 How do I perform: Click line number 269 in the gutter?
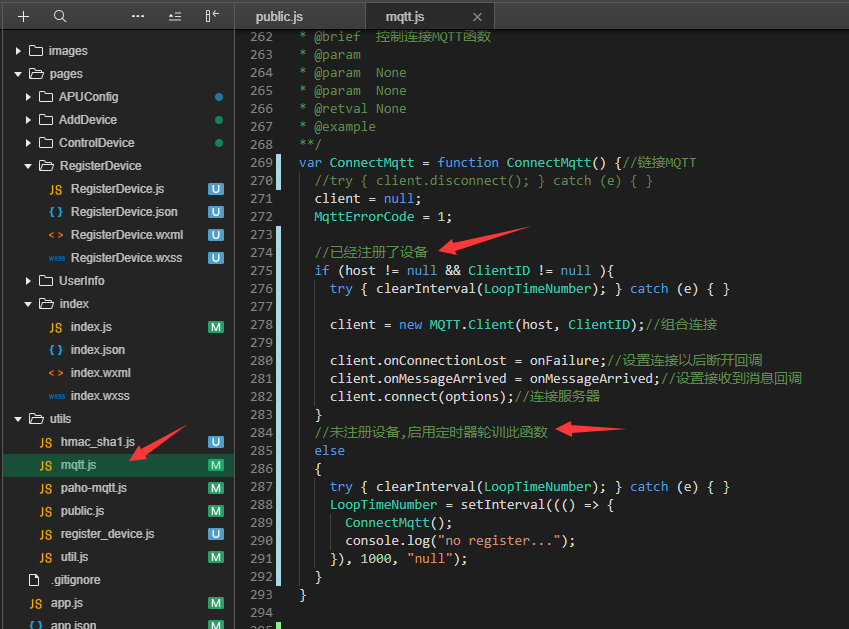point(262,162)
